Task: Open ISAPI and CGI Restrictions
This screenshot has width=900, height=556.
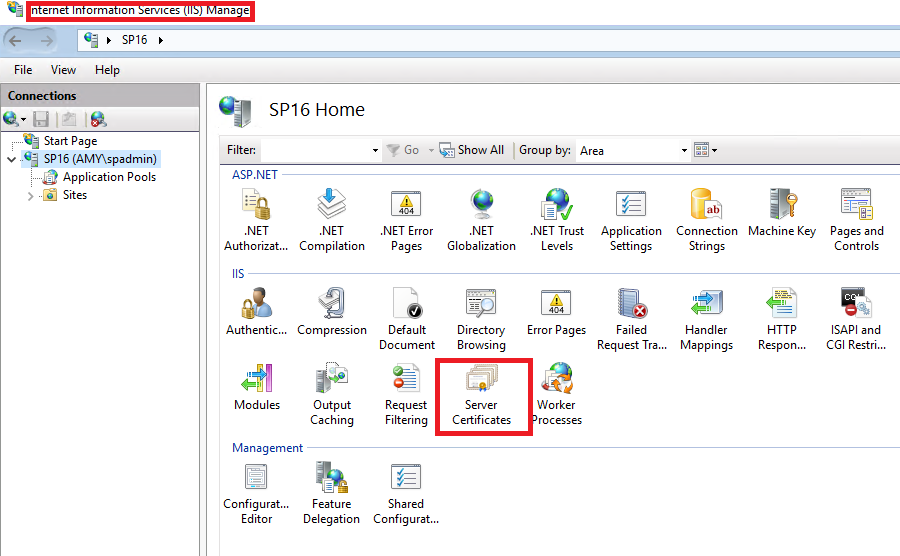Action: (x=856, y=320)
